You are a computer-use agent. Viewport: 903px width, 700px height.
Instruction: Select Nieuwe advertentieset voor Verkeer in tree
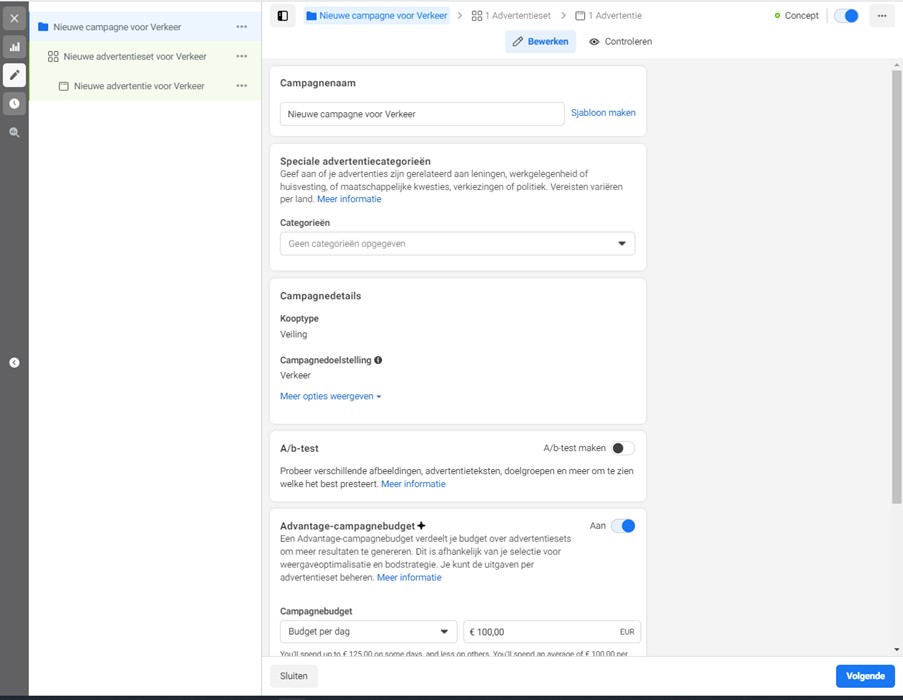click(145, 56)
